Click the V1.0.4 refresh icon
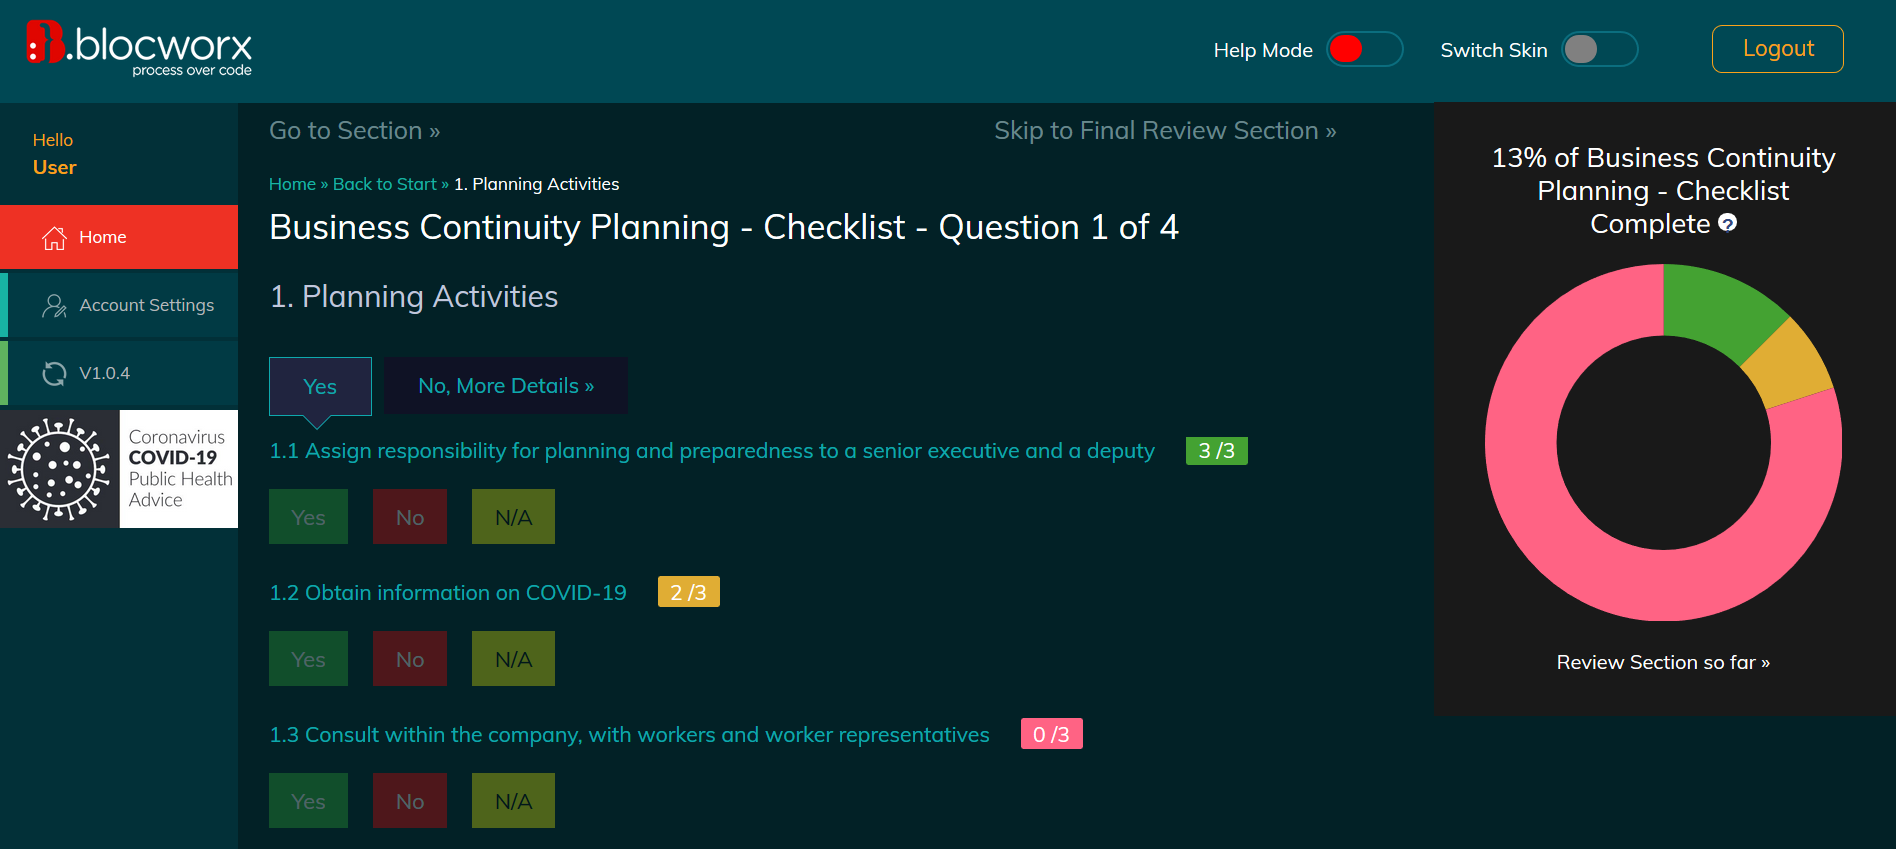1896x849 pixels. pyautogui.click(x=54, y=374)
